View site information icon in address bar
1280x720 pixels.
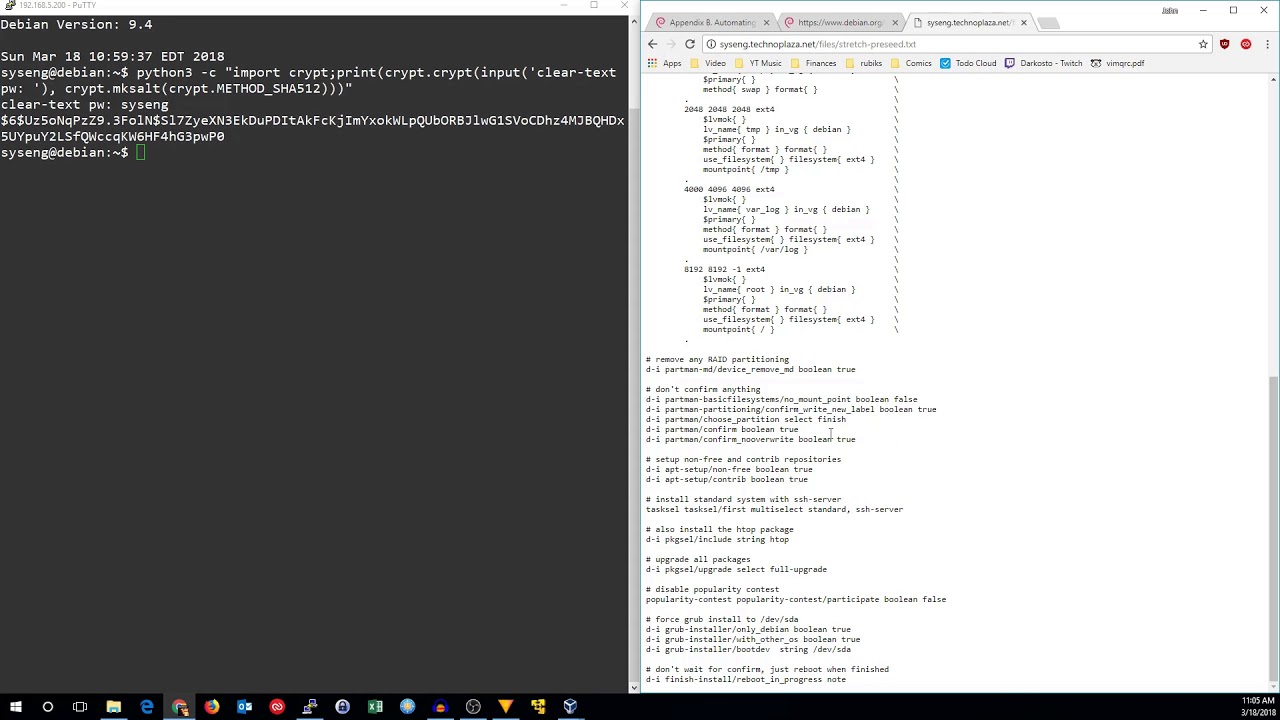click(x=711, y=44)
